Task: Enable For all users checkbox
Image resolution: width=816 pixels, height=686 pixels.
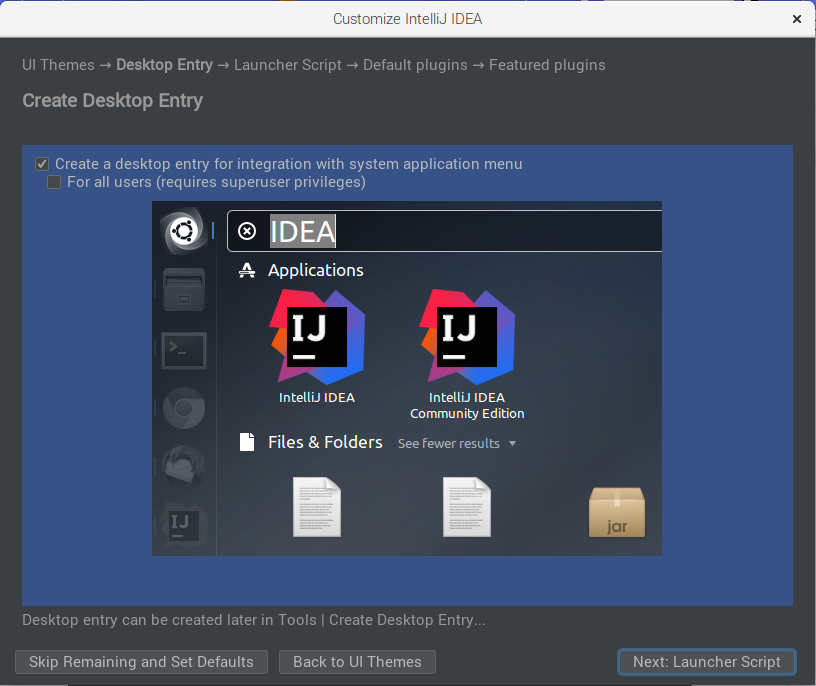Action: point(54,182)
